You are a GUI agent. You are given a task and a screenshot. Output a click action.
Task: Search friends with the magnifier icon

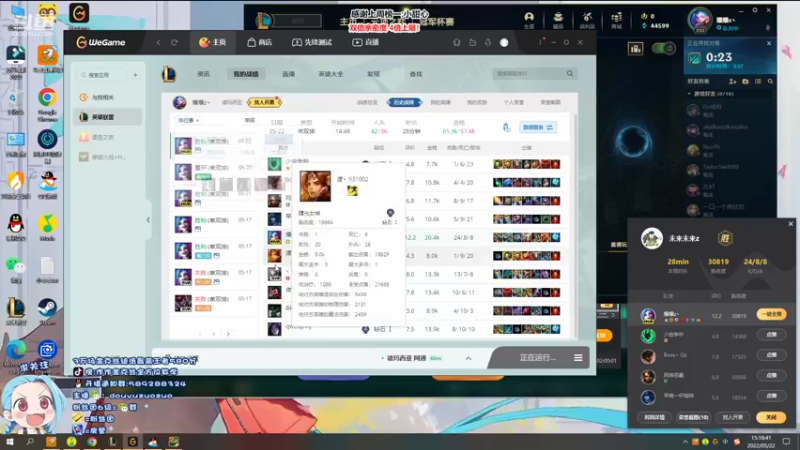(770, 81)
